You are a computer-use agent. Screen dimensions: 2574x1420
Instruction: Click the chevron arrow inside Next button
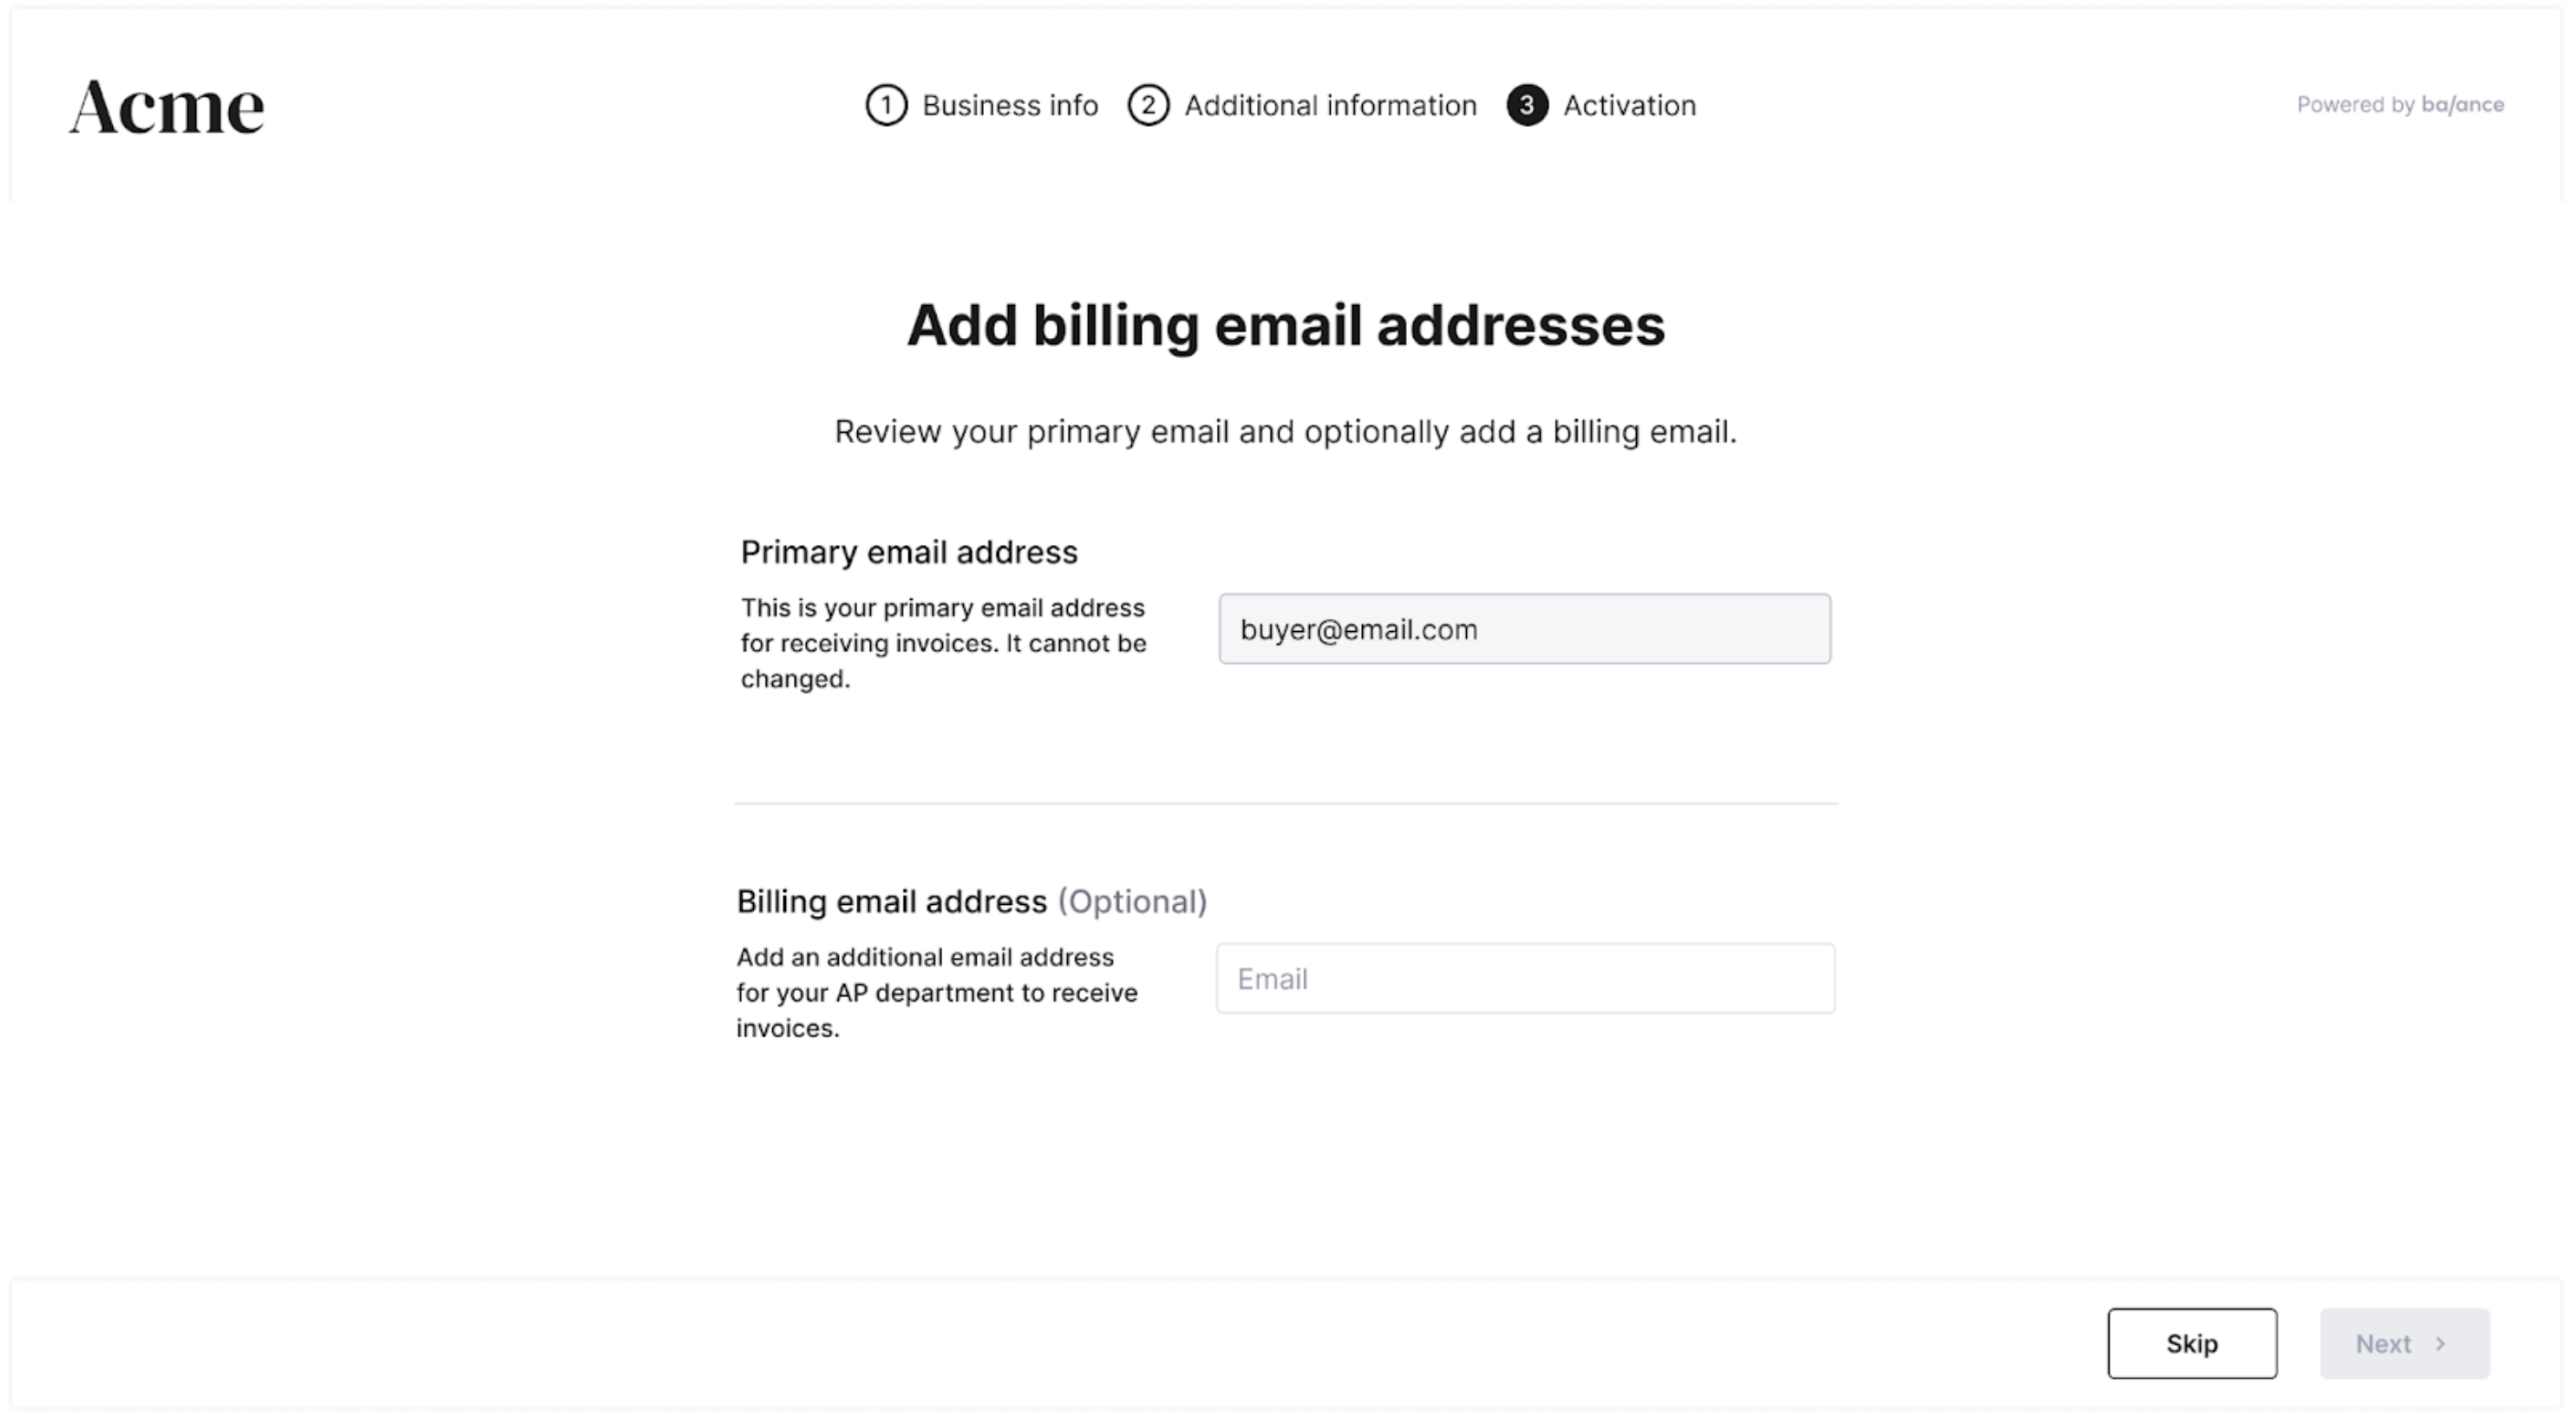click(2440, 1343)
